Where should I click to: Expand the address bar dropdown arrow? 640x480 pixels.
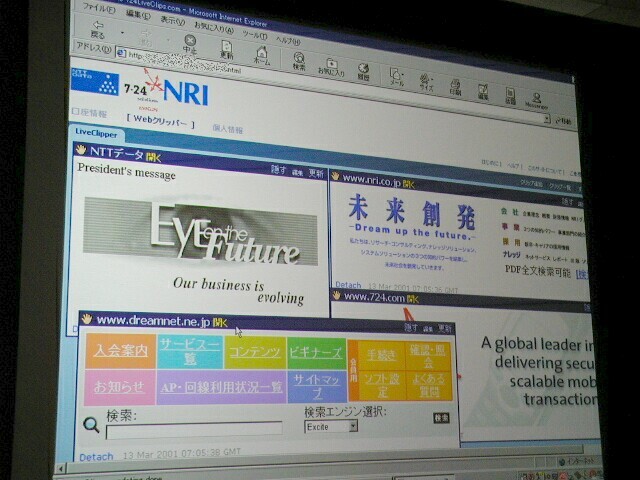547,119
